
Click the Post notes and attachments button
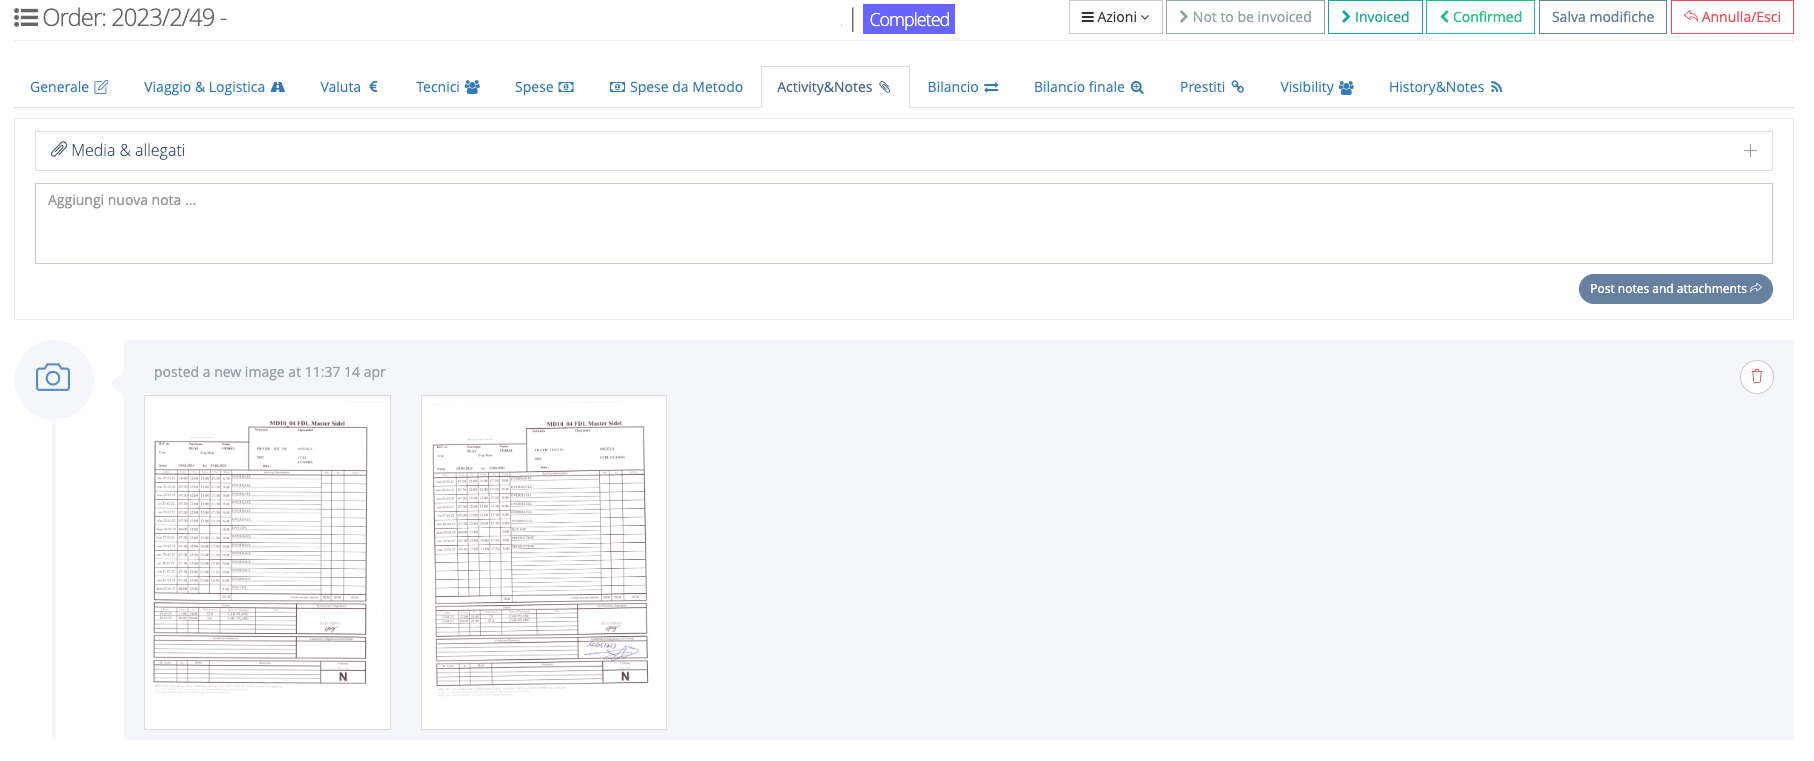[1675, 289]
